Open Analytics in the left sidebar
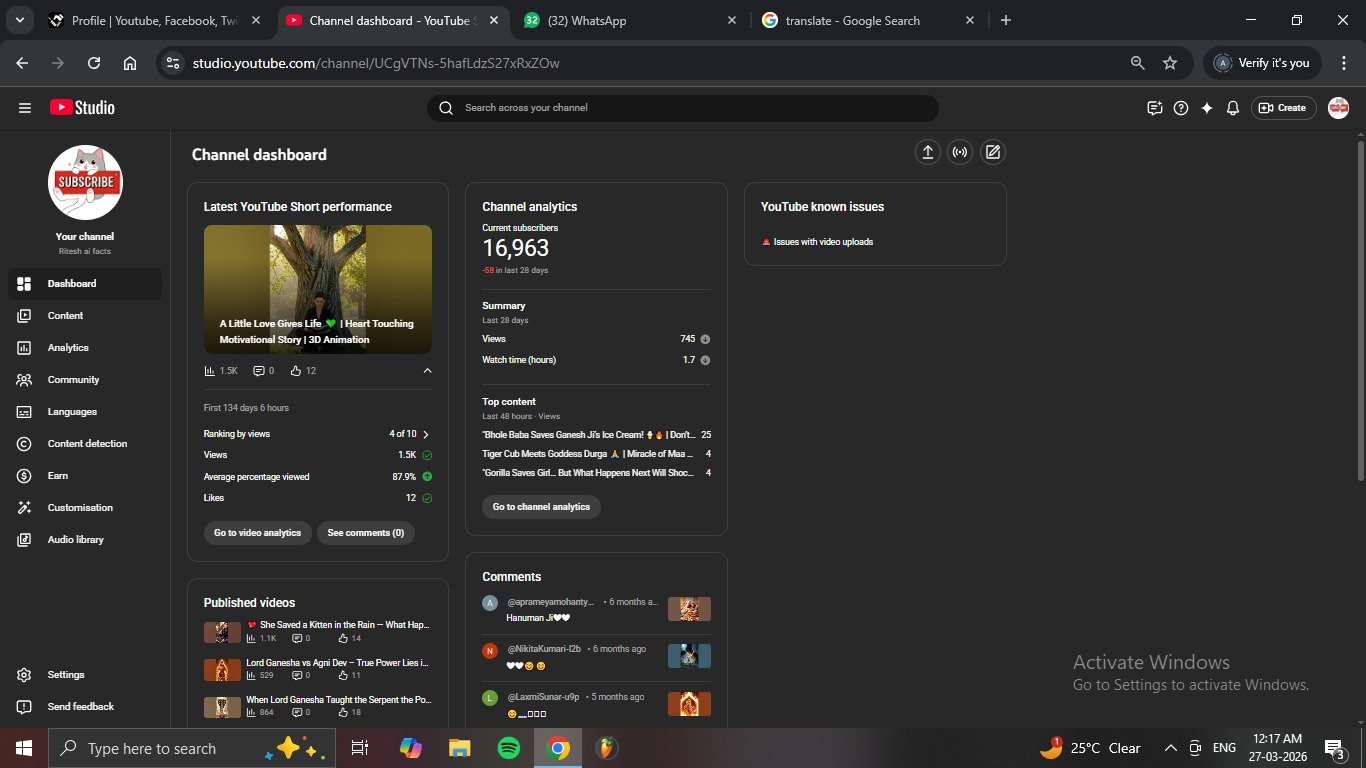 (x=68, y=348)
